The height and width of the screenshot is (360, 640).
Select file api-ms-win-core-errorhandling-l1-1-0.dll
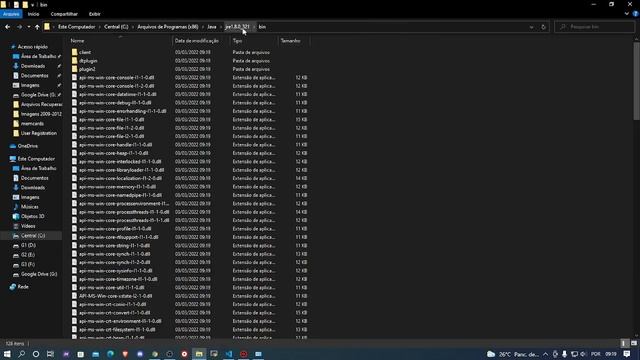pos(122,111)
